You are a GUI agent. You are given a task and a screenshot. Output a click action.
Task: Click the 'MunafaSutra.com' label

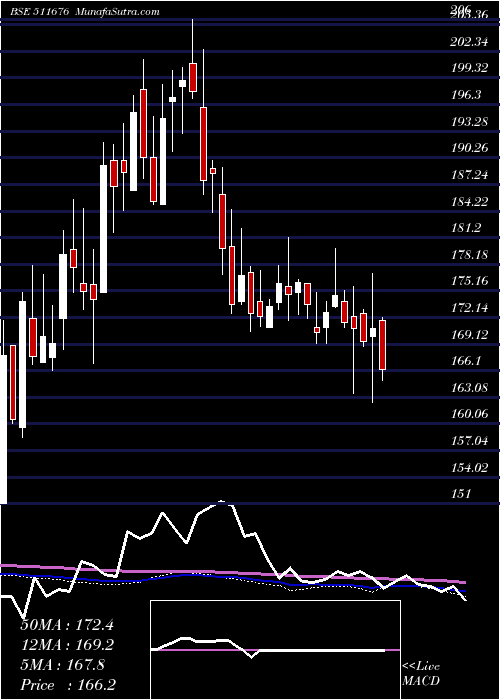coord(118,12)
